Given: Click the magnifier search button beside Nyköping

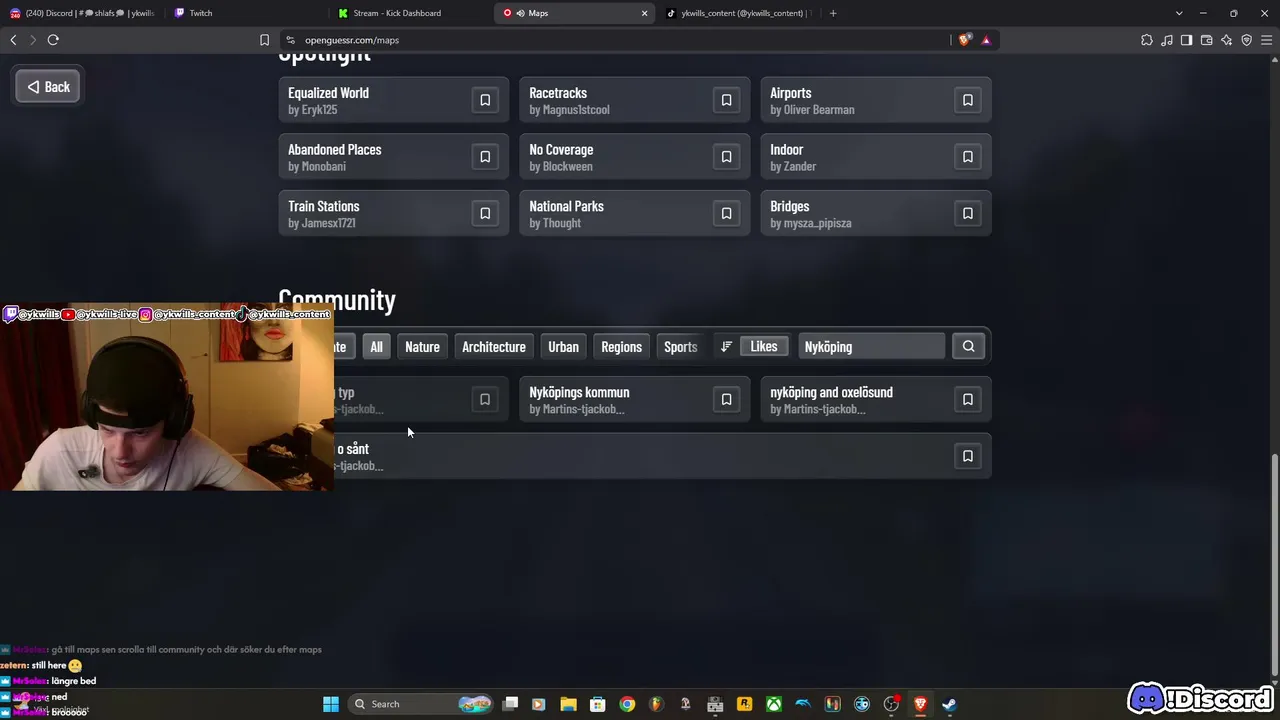Looking at the screenshot, I should click(x=968, y=346).
